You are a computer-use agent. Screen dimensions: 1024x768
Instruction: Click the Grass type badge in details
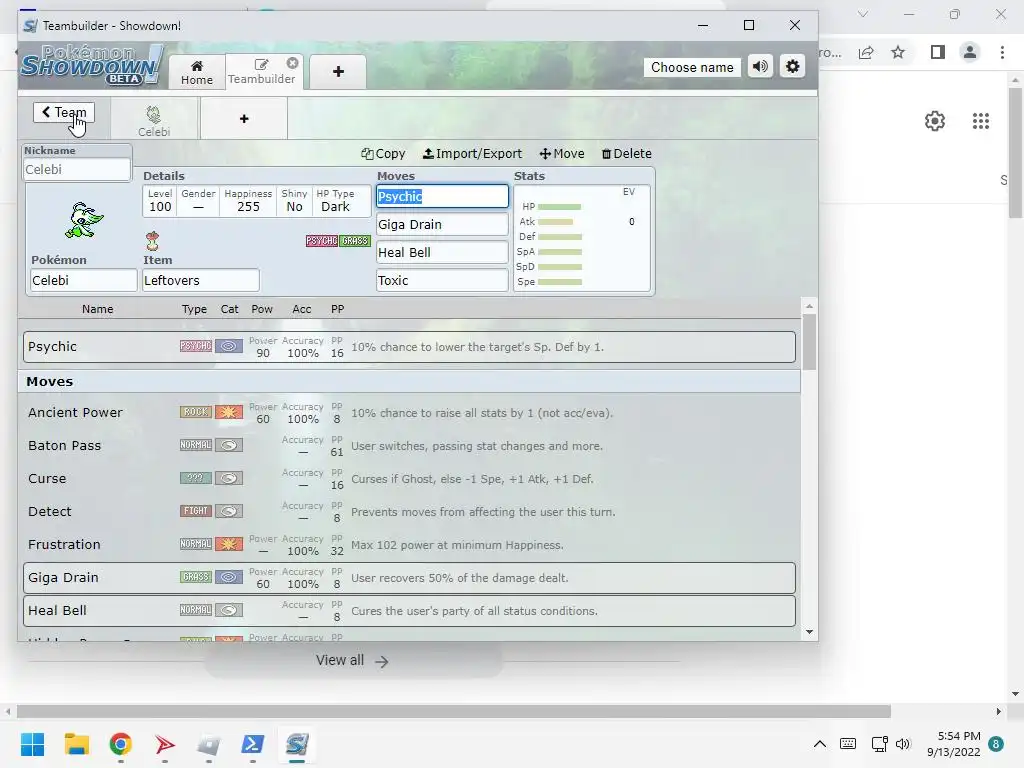[355, 241]
